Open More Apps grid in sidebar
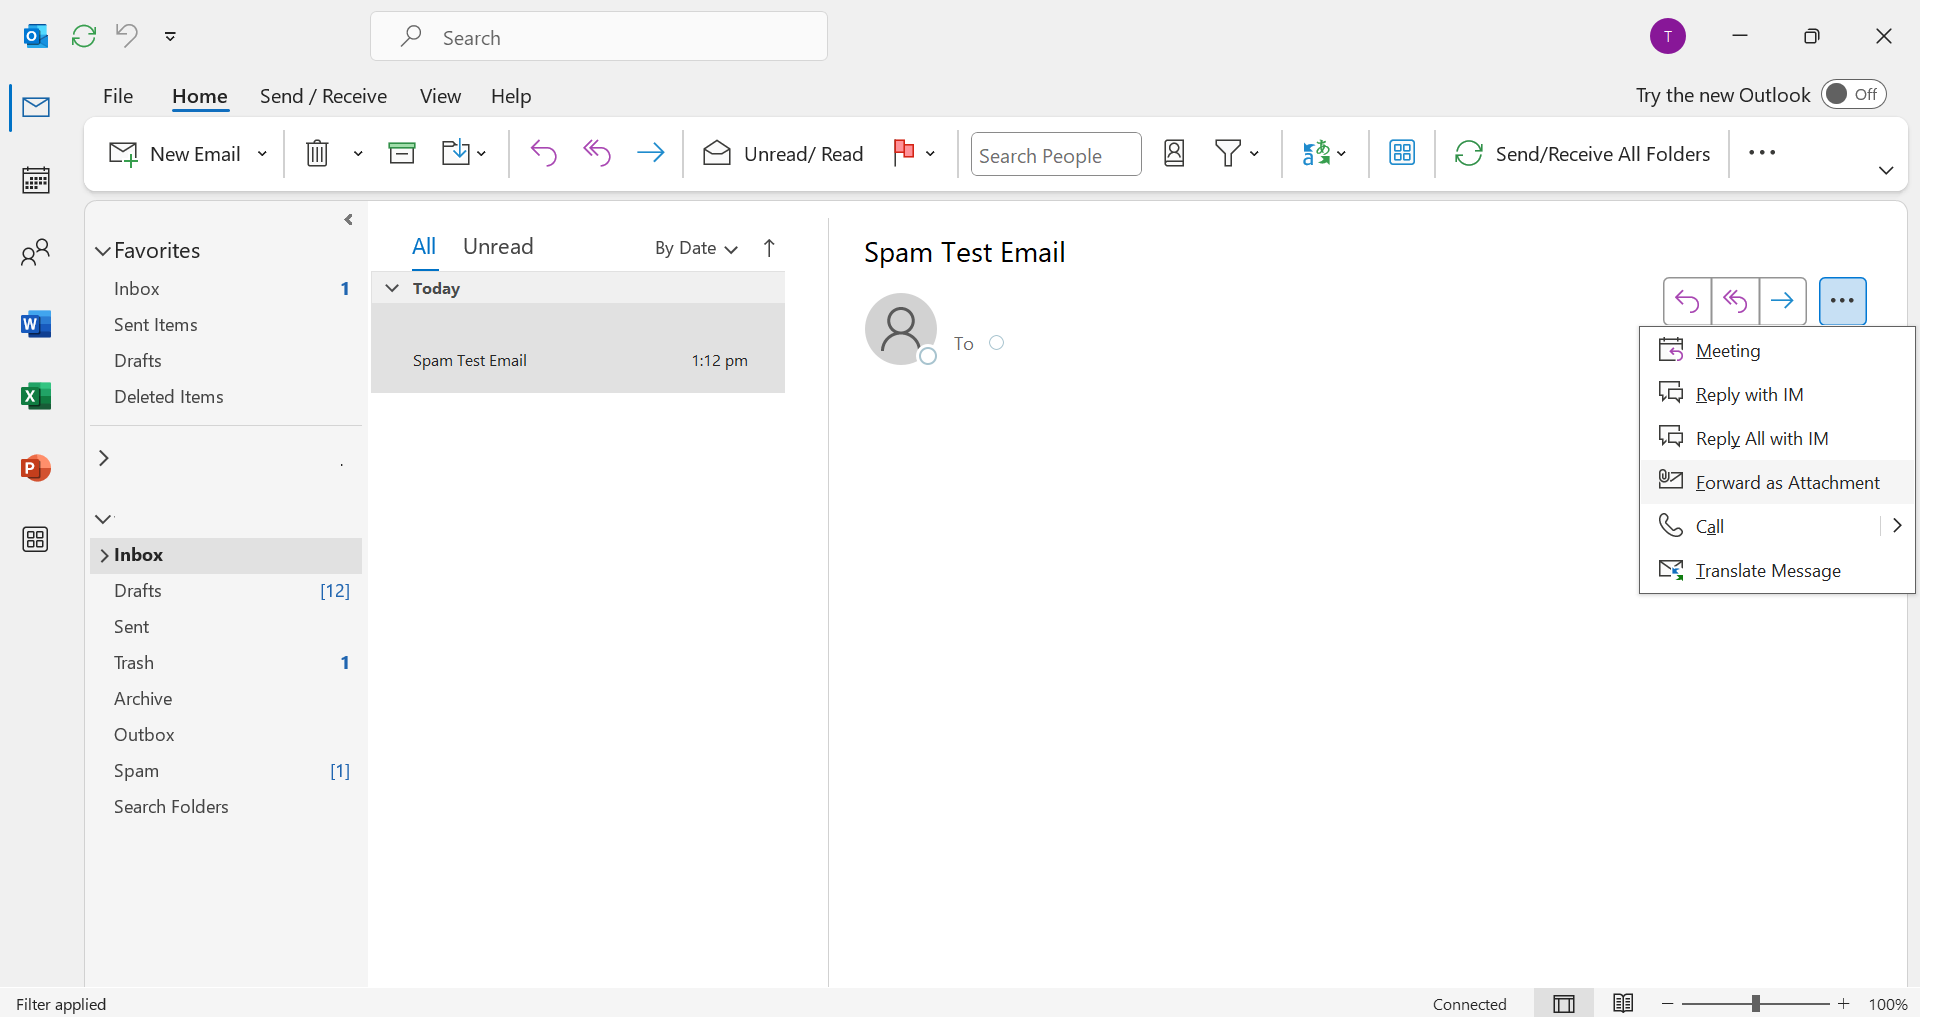Image resolution: width=1937 pixels, height=1017 pixels. coord(36,540)
